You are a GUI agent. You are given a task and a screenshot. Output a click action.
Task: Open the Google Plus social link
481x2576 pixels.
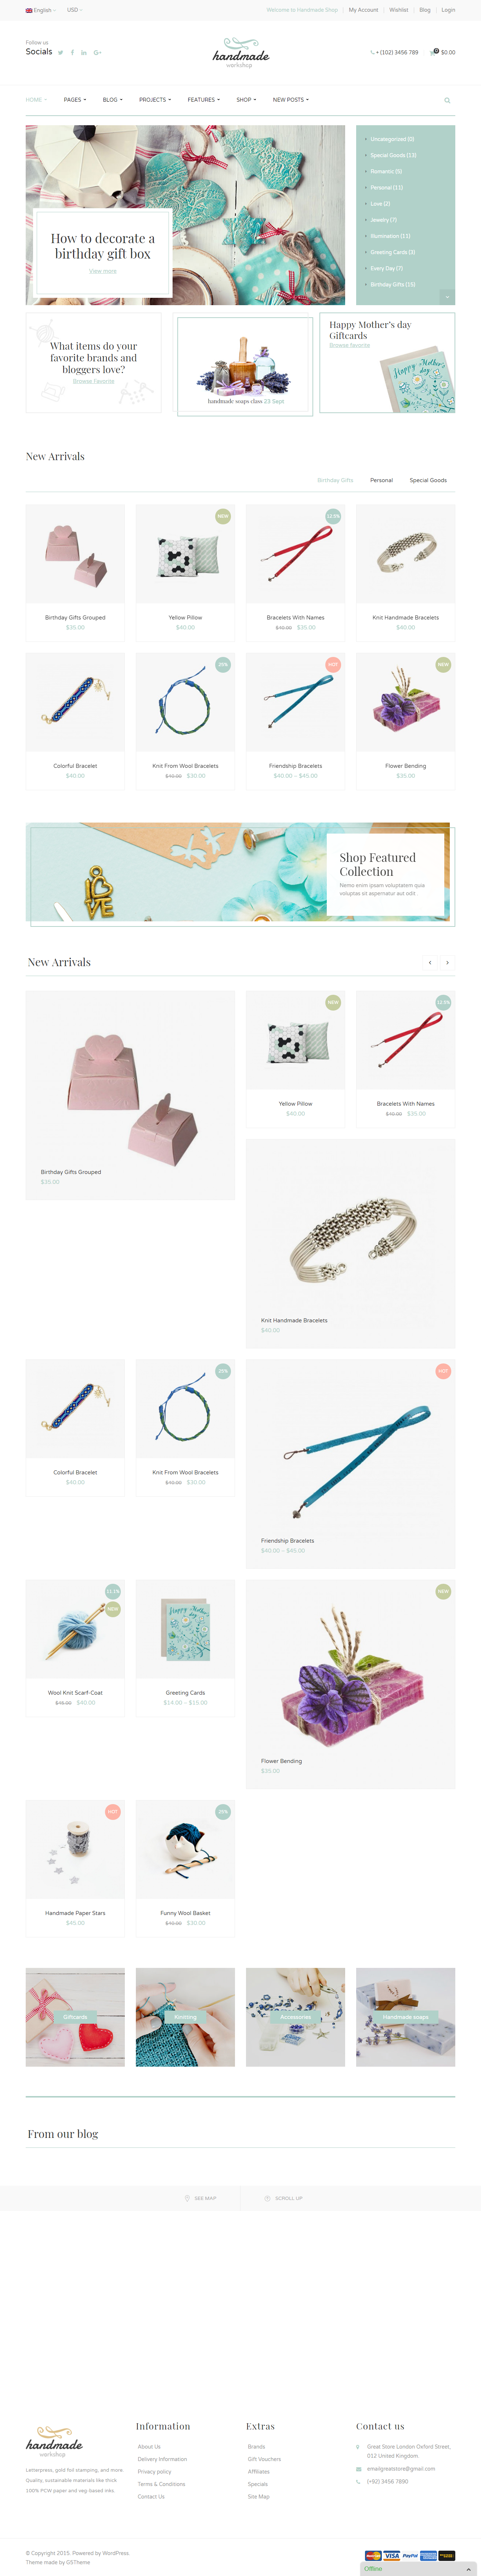(x=97, y=53)
